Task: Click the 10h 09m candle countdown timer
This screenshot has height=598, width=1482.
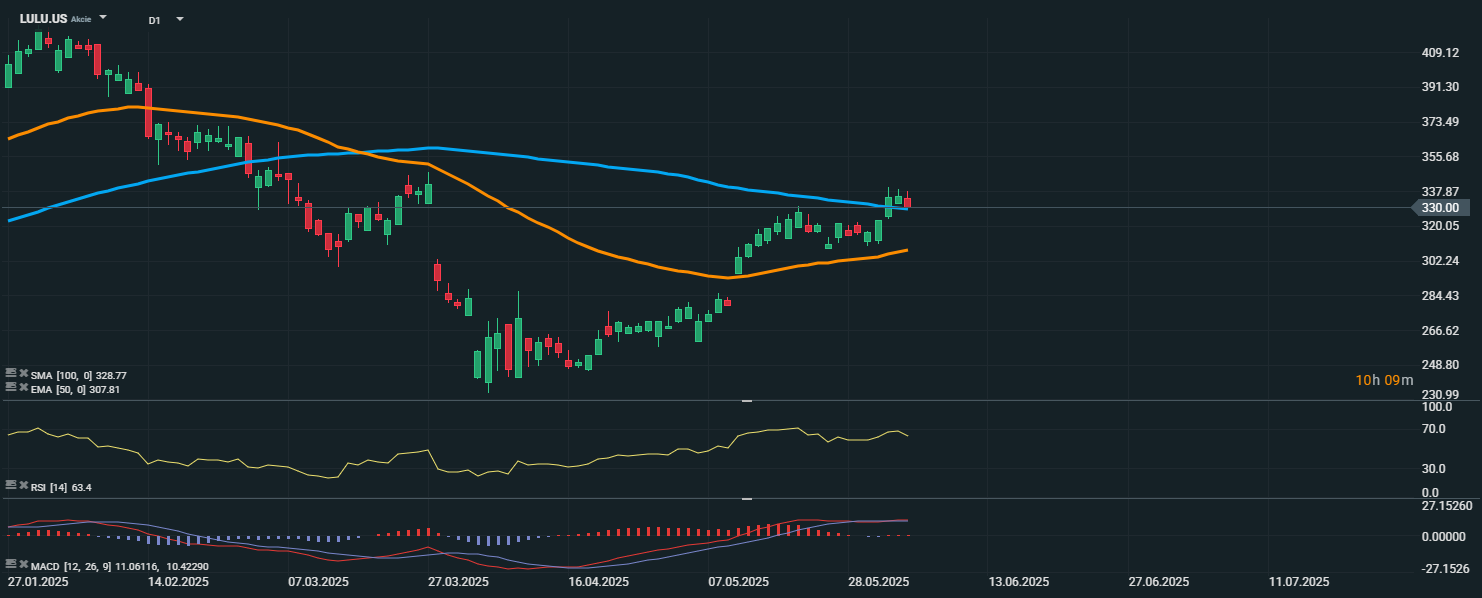Action: [1384, 380]
